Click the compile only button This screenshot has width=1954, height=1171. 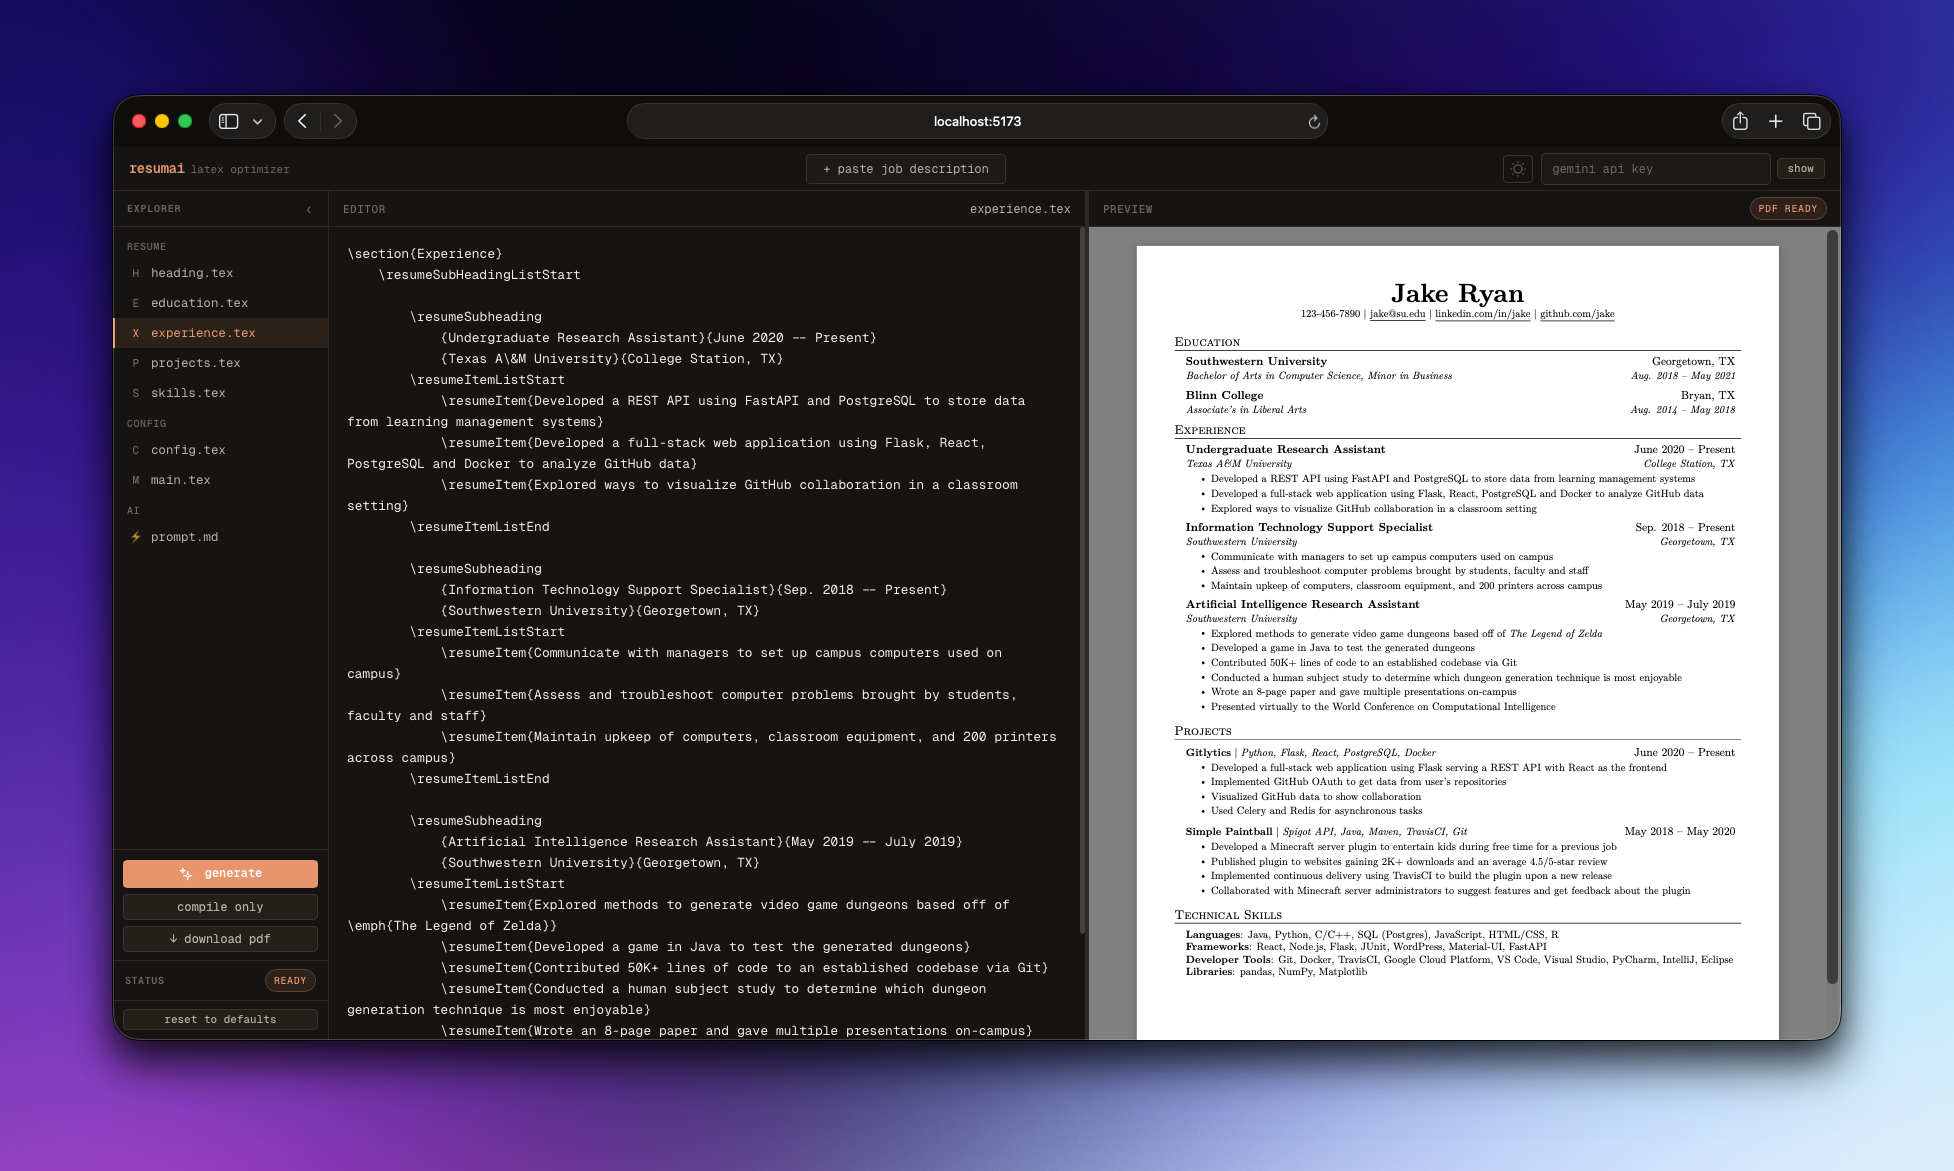click(220, 907)
